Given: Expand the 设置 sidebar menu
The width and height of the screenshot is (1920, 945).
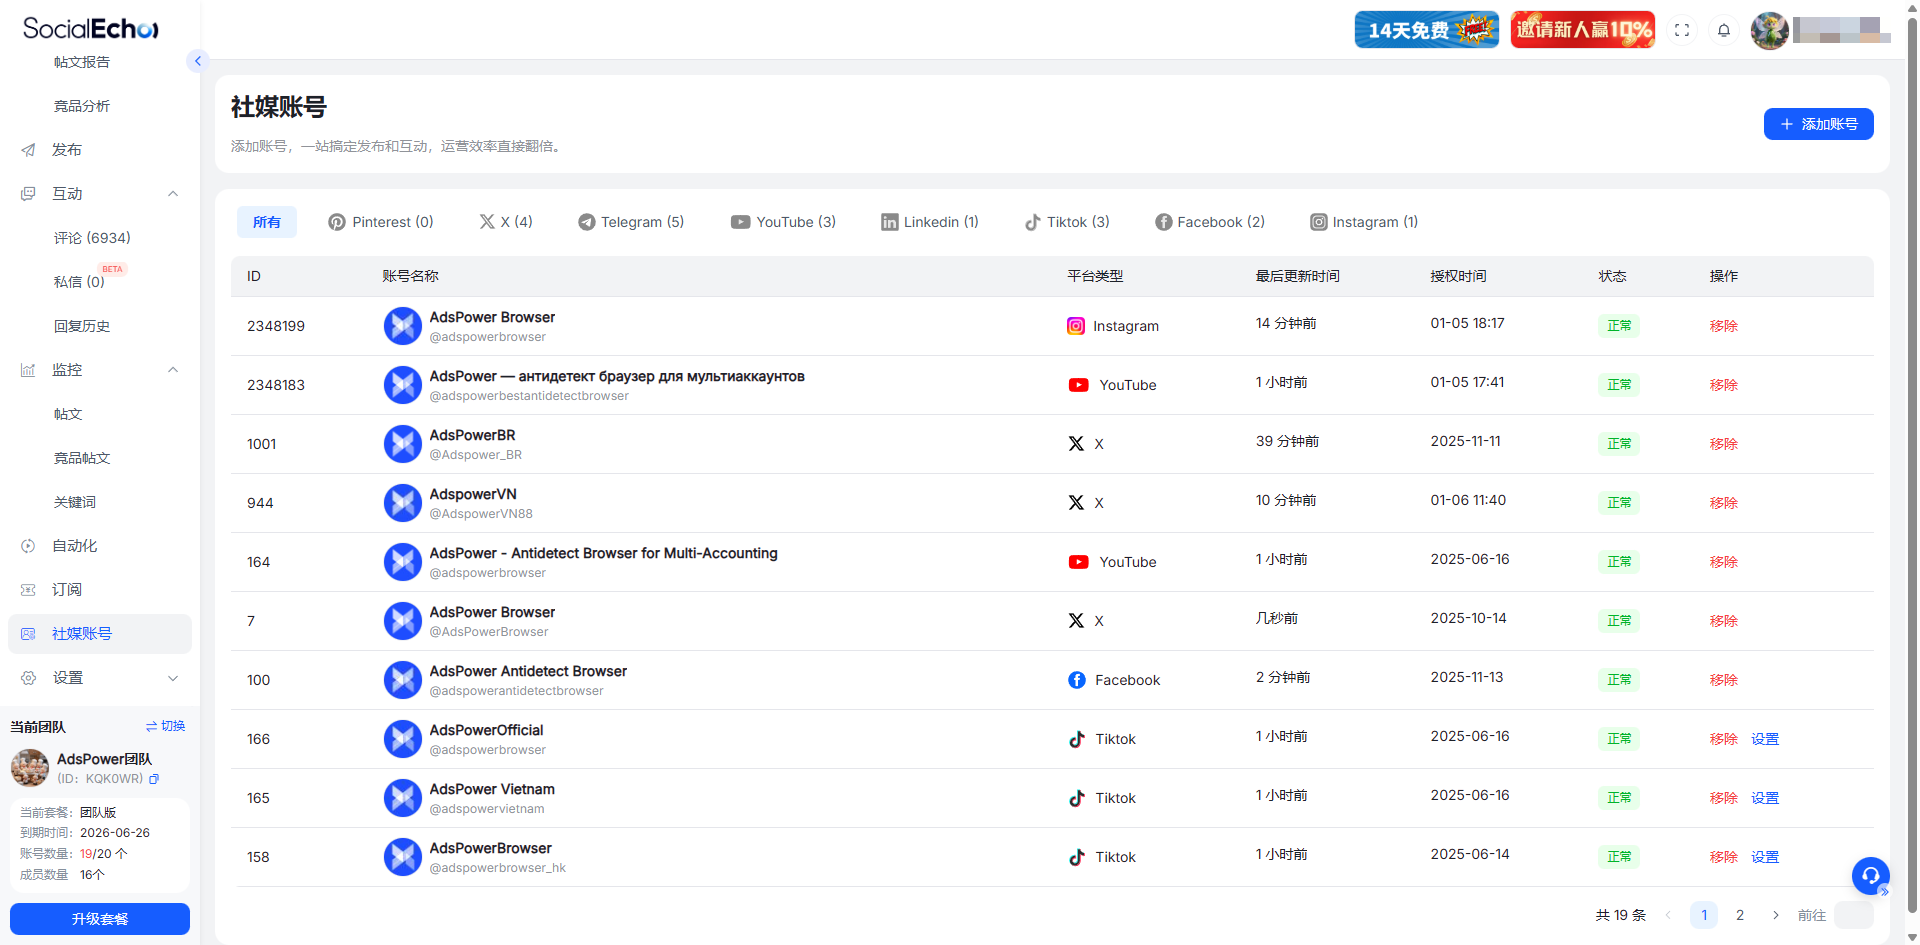Looking at the screenshot, I should [173, 678].
